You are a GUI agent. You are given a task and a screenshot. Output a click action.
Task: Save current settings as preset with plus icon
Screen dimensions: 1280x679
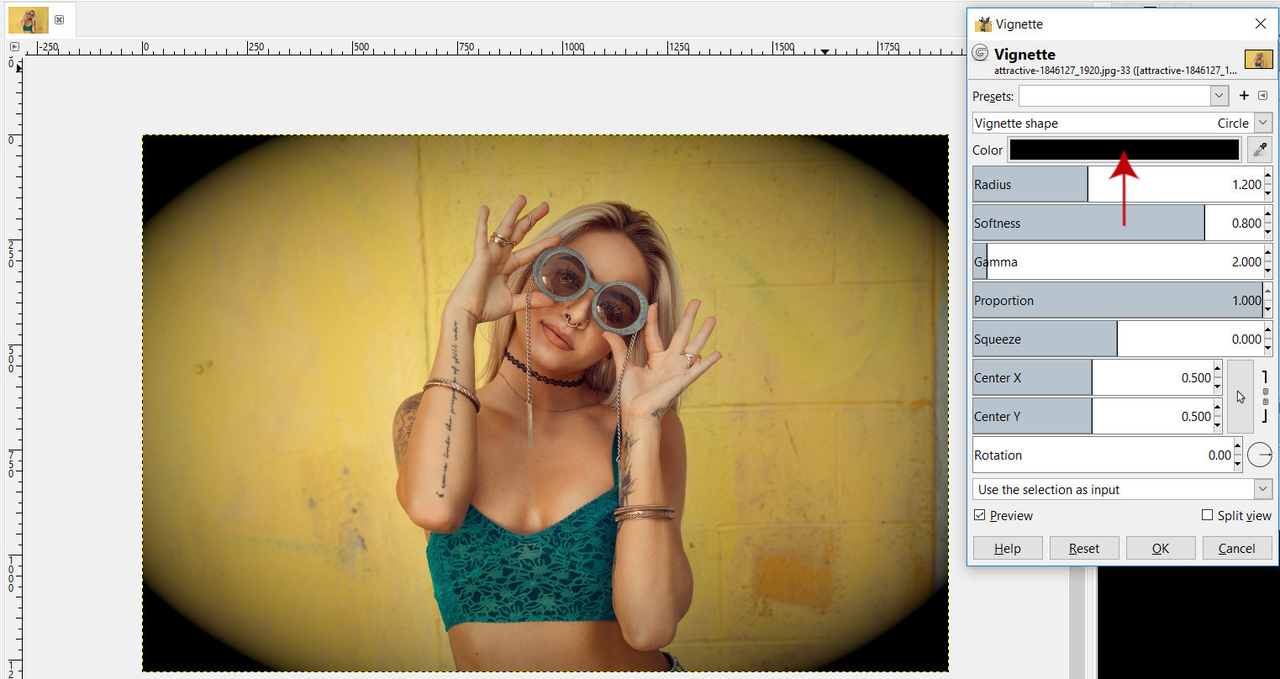point(1244,96)
